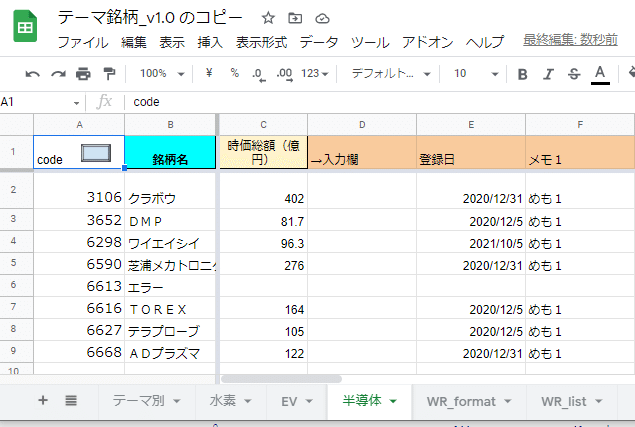
Task: Select the paint format tool
Action: [x=109, y=74]
